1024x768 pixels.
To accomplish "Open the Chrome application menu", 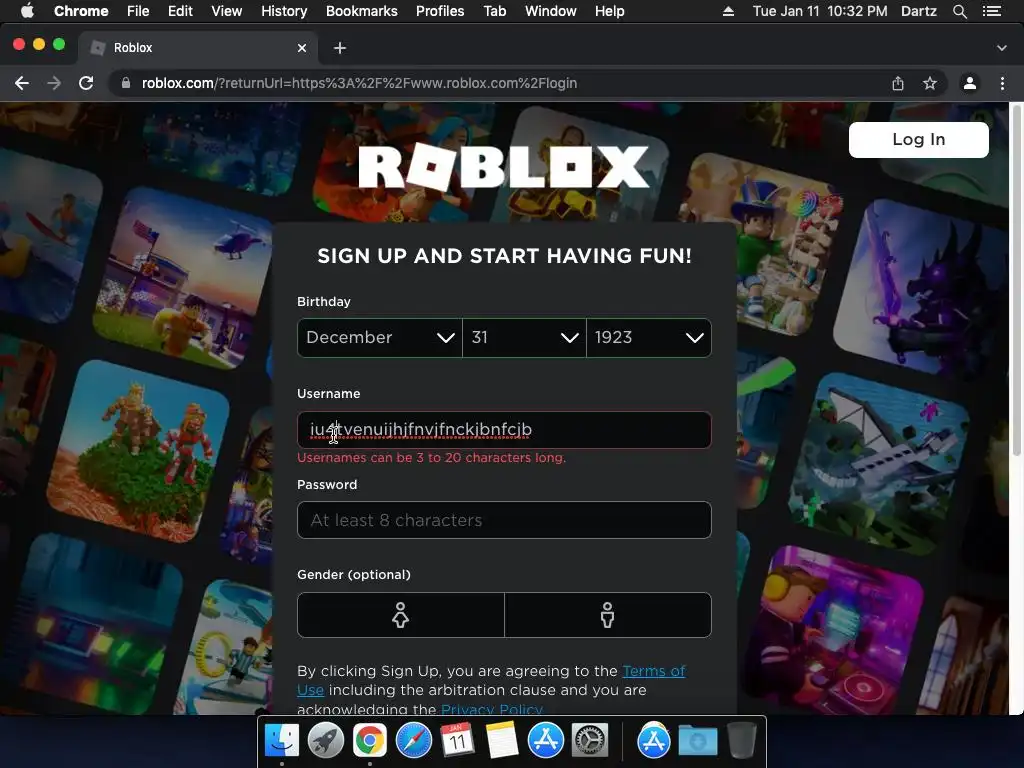I will (x=81, y=11).
